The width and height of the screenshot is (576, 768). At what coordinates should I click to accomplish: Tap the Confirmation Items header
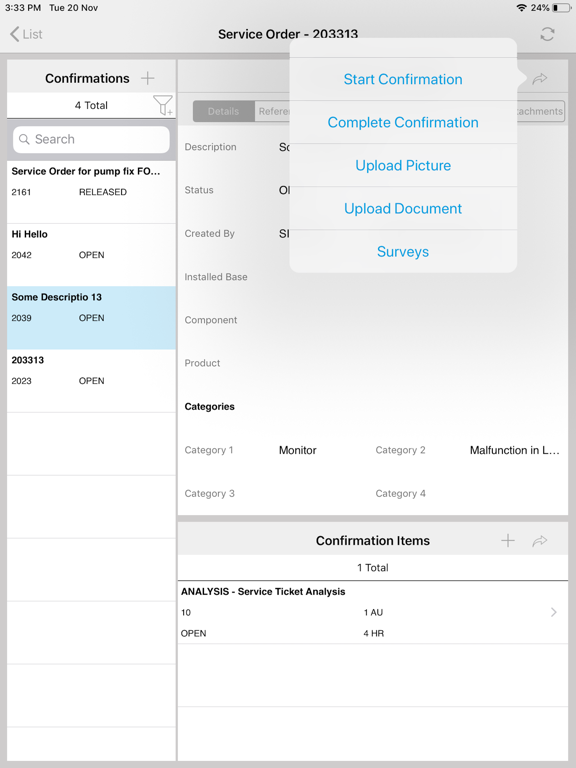(373, 541)
